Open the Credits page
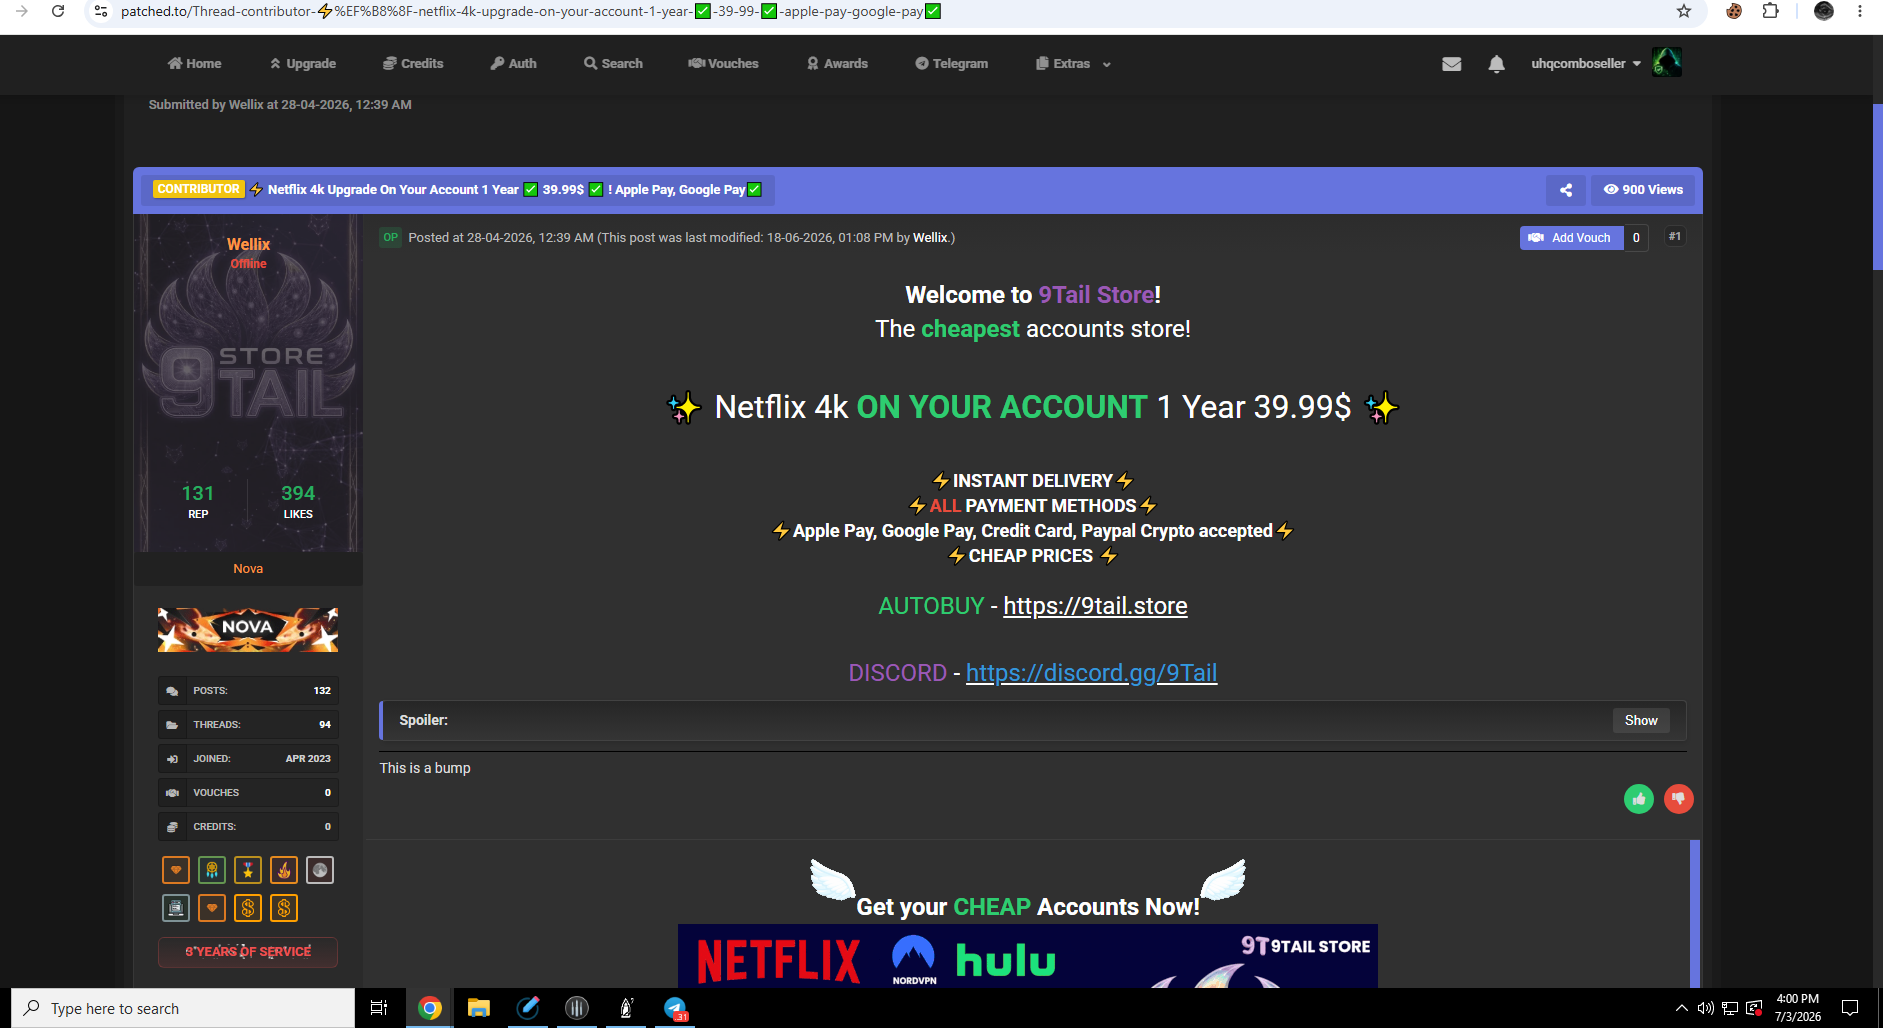1883x1028 pixels. pos(413,64)
